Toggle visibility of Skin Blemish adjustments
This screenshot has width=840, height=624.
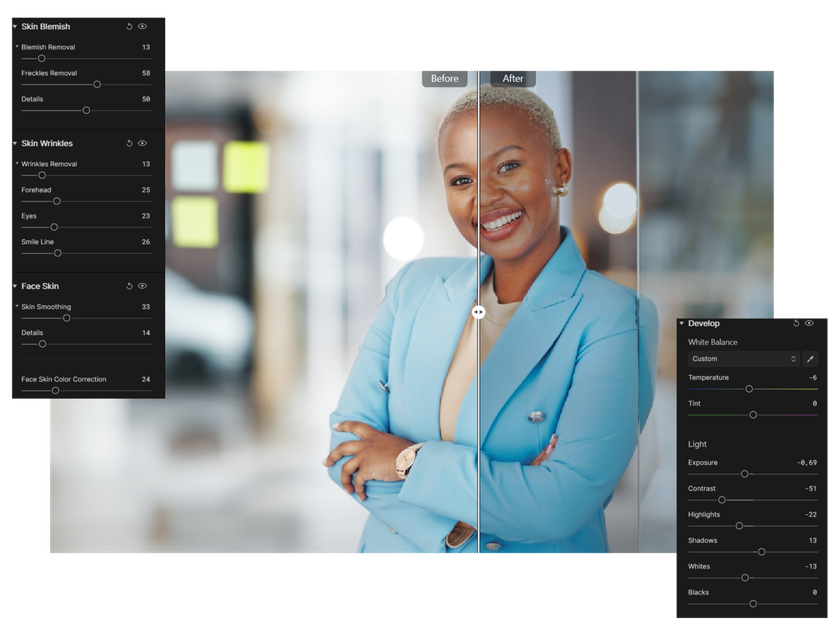click(x=142, y=26)
